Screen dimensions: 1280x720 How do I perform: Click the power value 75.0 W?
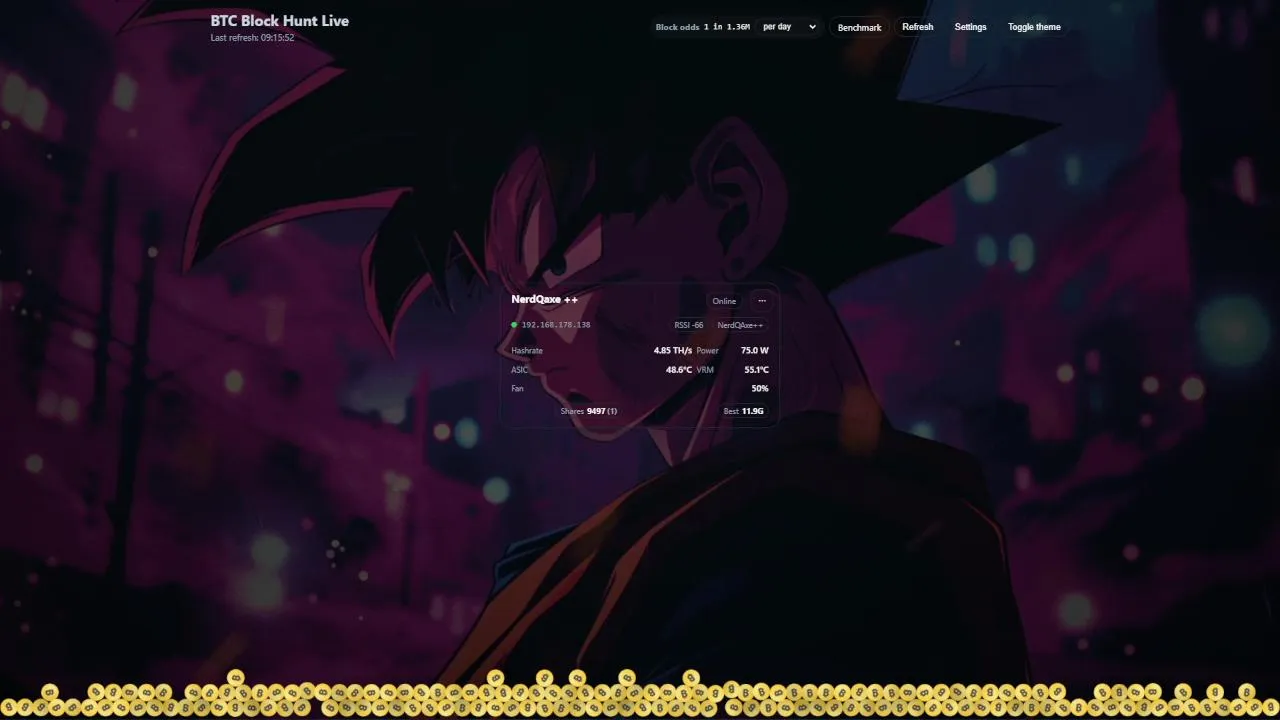tap(755, 351)
